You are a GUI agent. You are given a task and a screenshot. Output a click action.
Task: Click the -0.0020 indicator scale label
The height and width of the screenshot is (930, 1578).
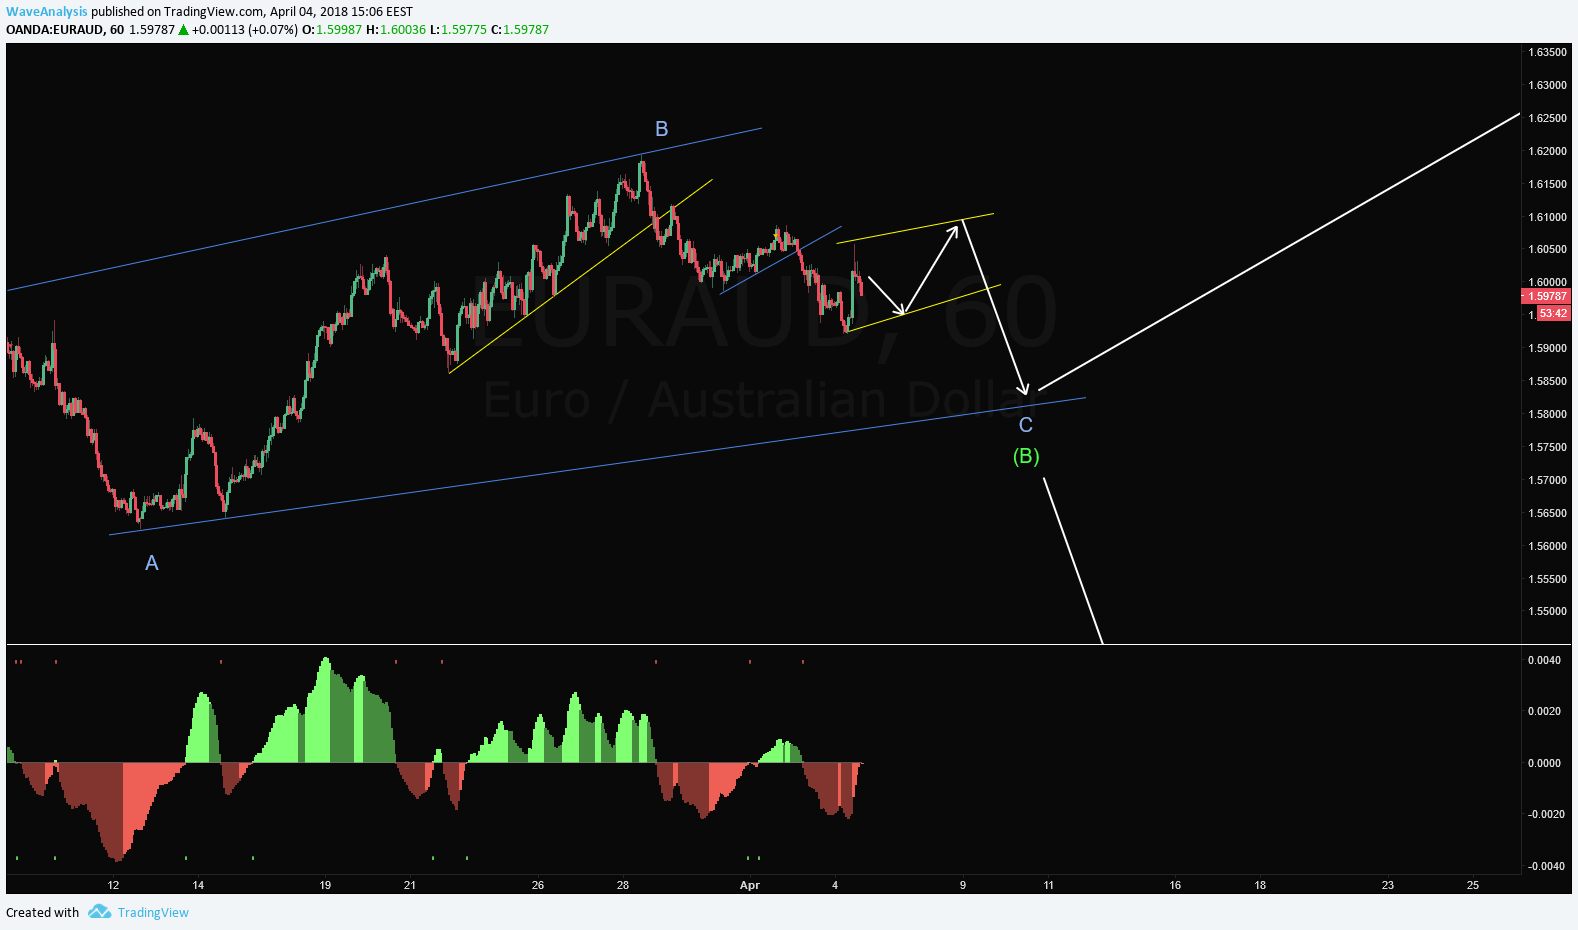tap(1544, 814)
